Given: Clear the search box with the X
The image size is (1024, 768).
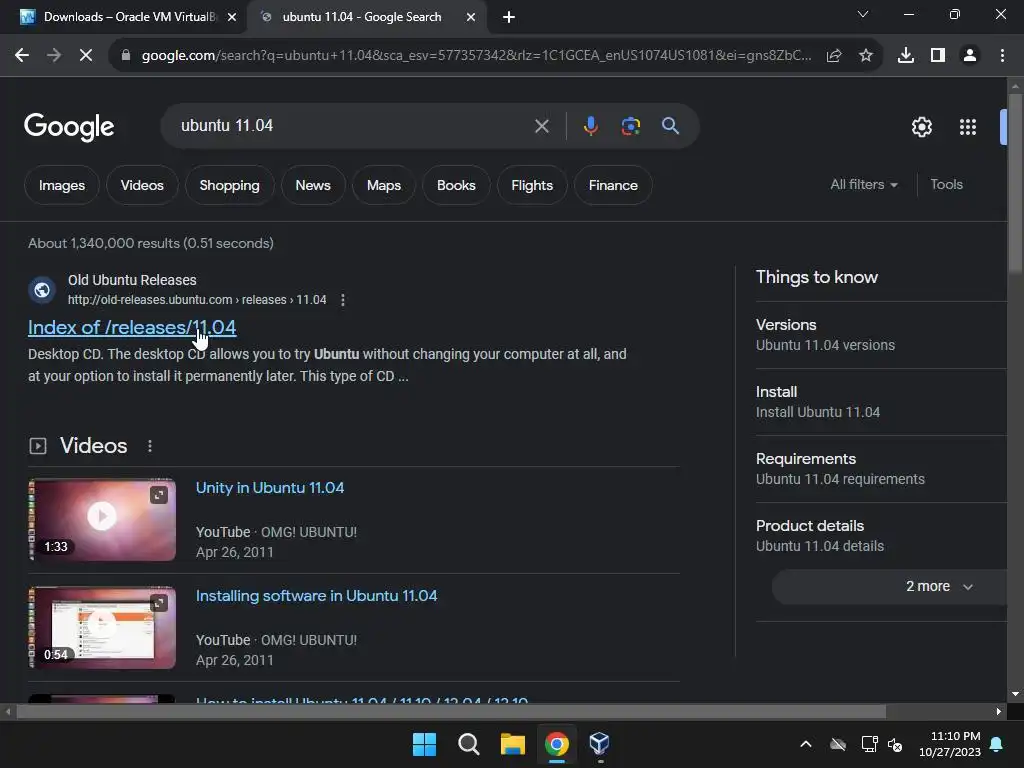Looking at the screenshot, I should pyautogui.click(x=541, y=126).
